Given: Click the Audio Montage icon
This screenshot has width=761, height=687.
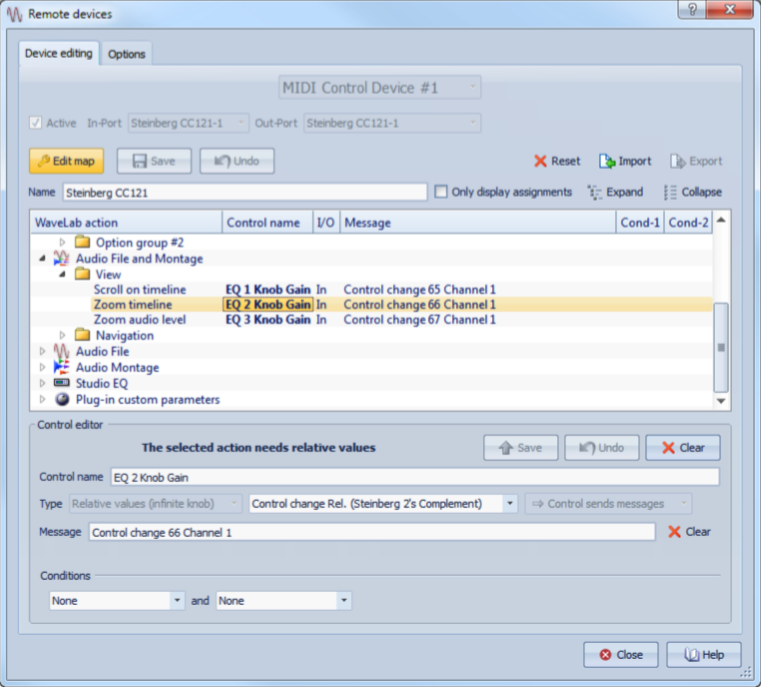Looking at the screenshot, I should coord(61,367).
